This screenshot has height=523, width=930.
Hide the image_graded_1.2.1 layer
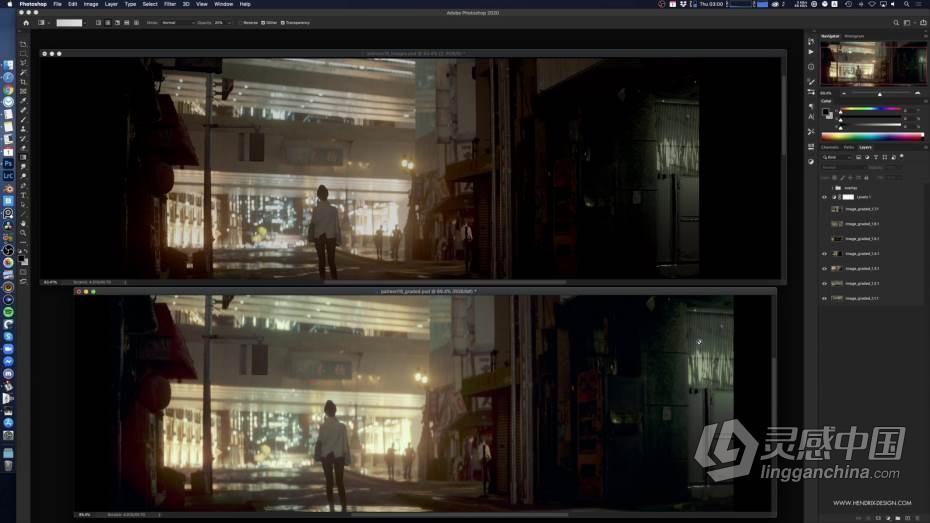coord(824,283)
